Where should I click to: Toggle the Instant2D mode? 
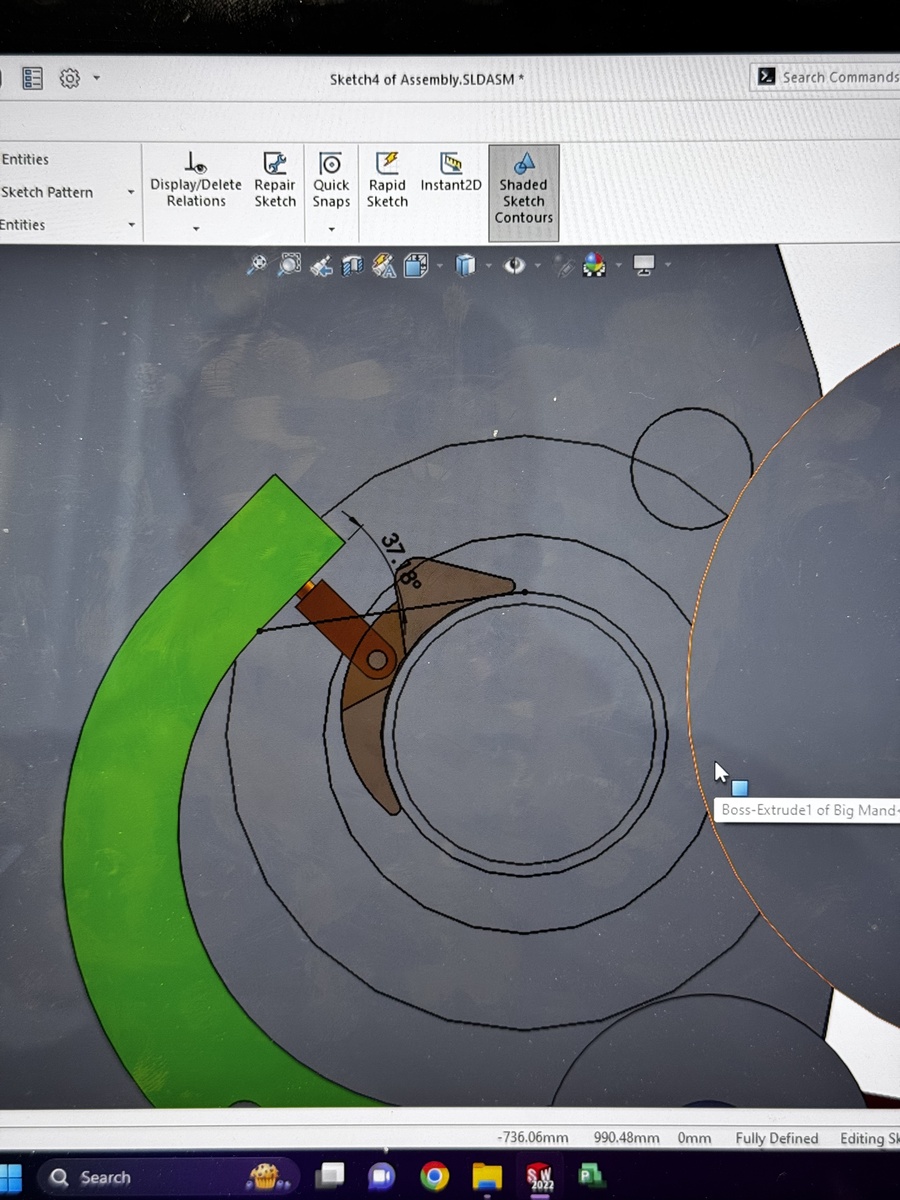[x=451, y=172]
